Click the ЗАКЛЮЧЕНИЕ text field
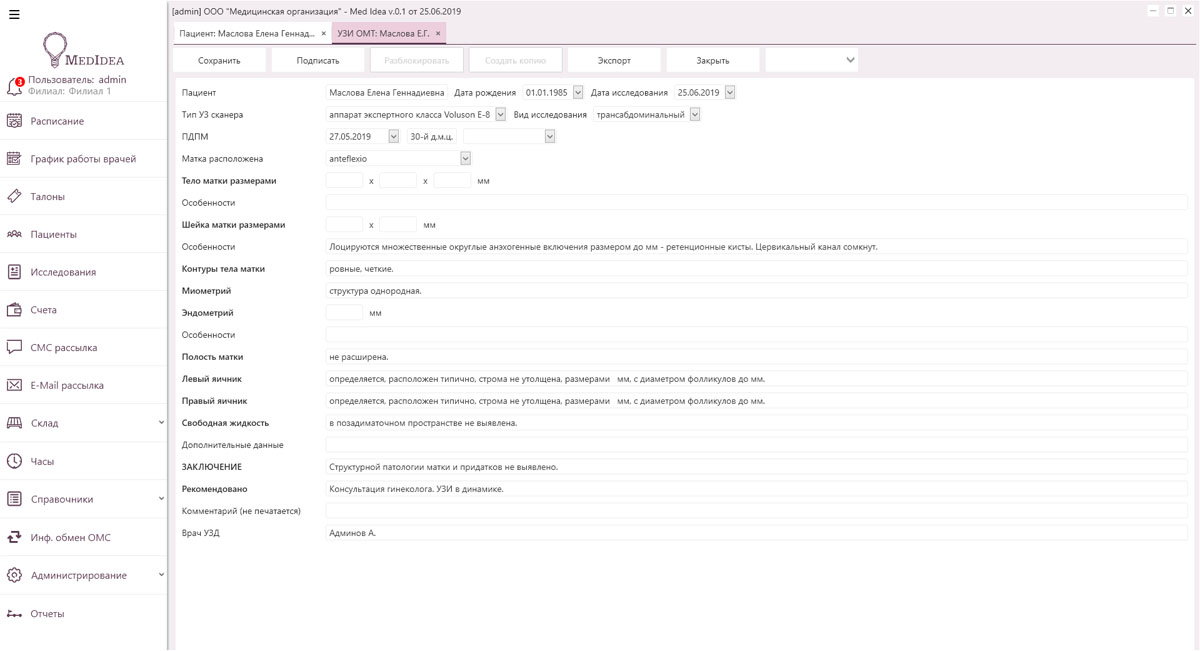Viewport: 1200px width, 651px height. [757, 467]
